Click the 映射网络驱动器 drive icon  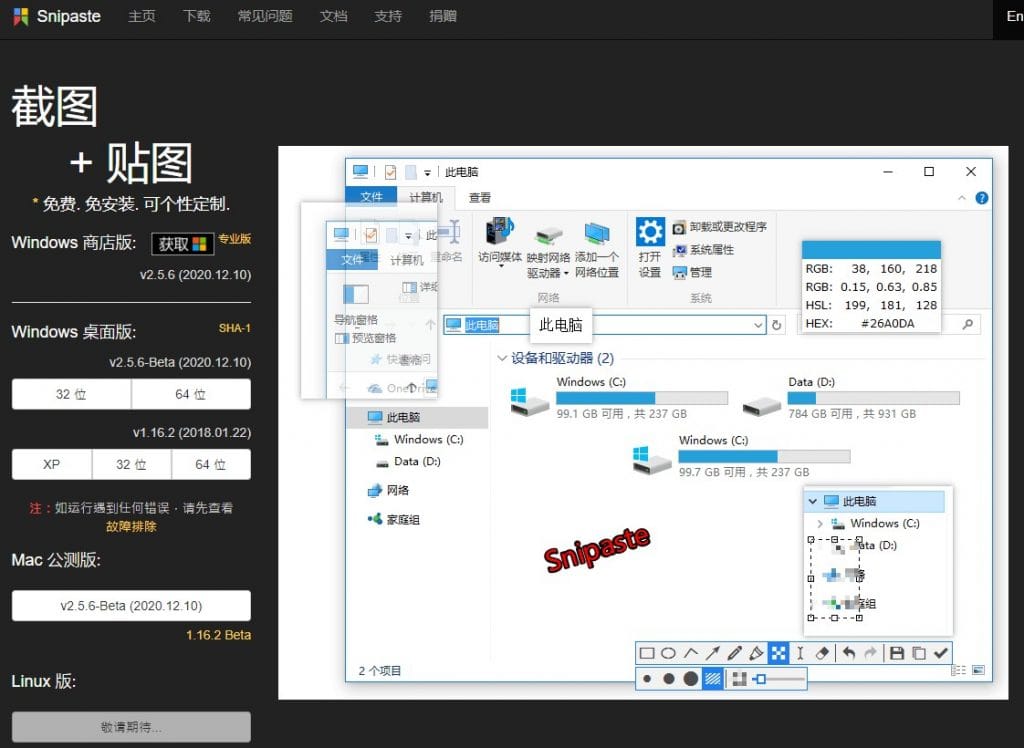tap(549, 236)
